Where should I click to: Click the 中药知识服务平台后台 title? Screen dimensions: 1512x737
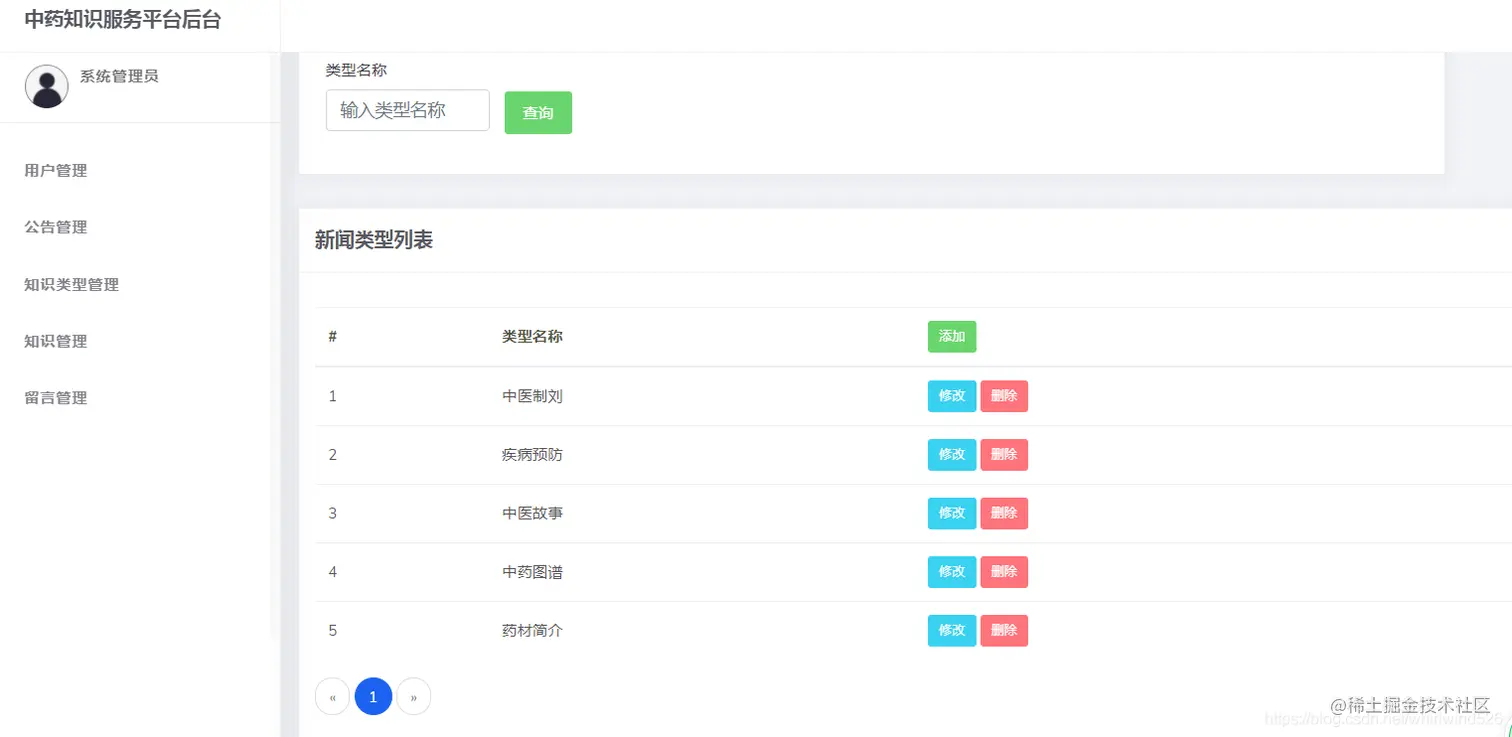coord(122,20)
